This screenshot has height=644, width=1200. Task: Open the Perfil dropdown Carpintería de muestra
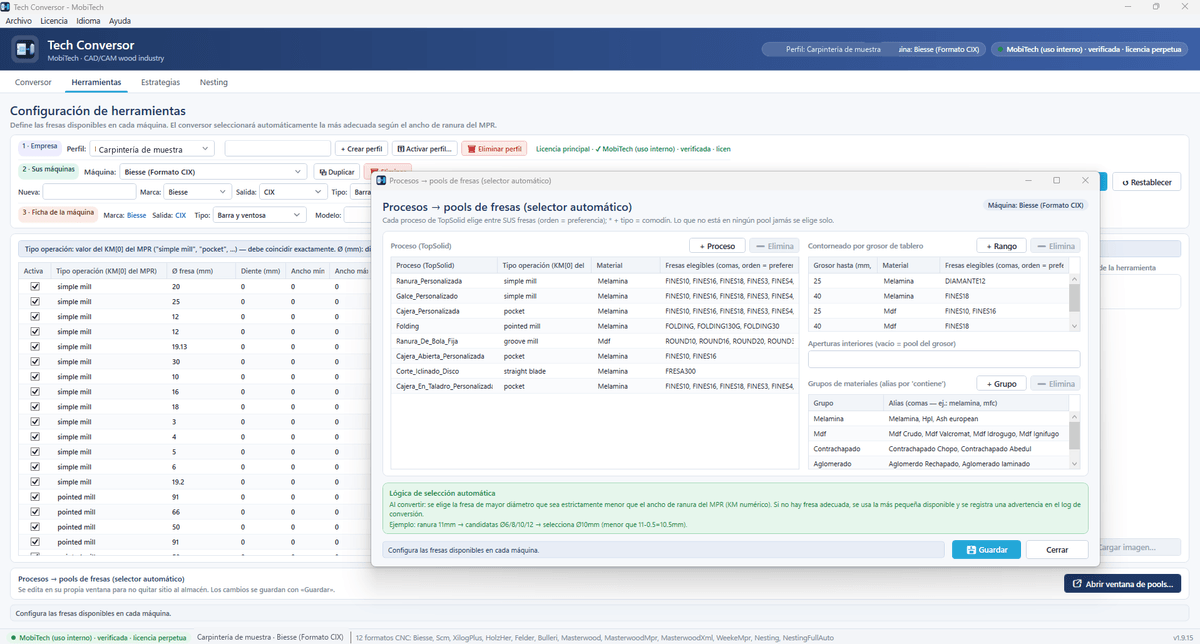(x=152, y=149)
